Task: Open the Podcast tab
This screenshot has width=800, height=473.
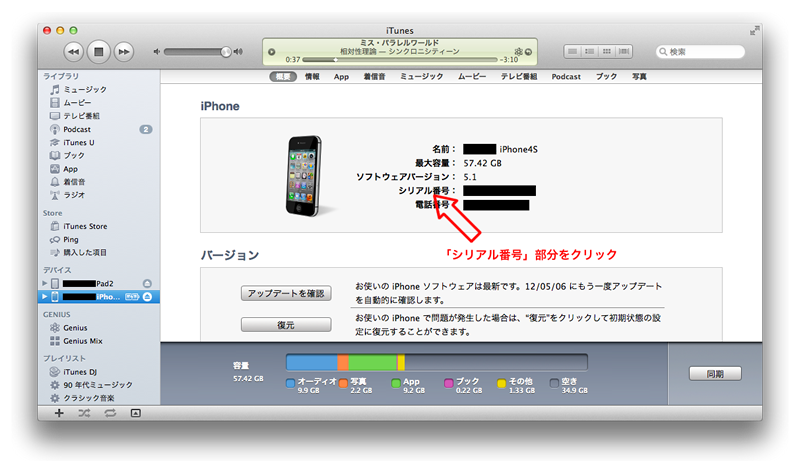Action: click(x=566, y=77)
